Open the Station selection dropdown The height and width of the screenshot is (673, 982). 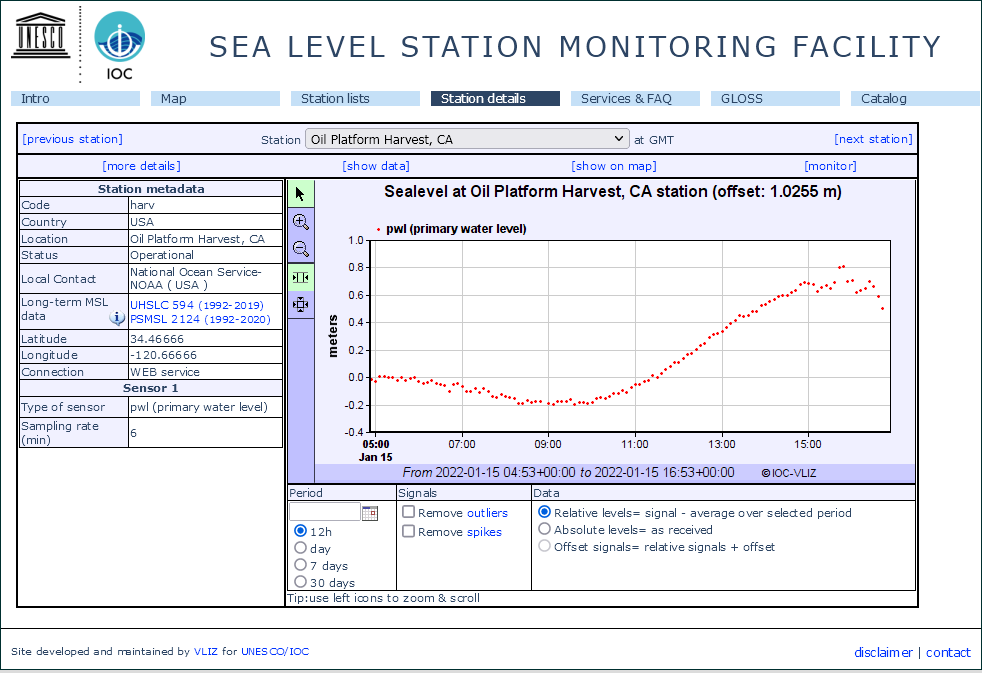point(467,139)
